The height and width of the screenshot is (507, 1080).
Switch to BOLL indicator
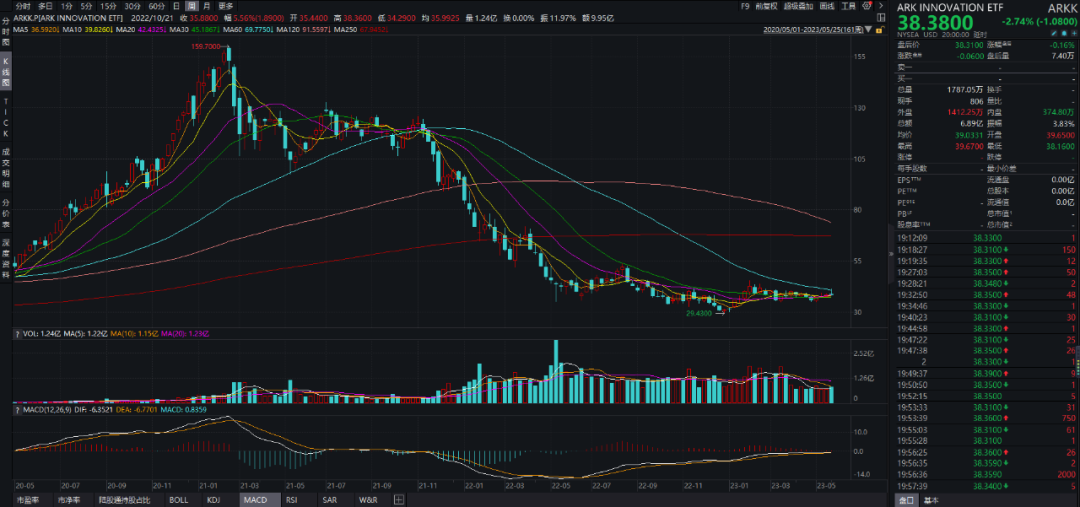[x=178, y=500]
